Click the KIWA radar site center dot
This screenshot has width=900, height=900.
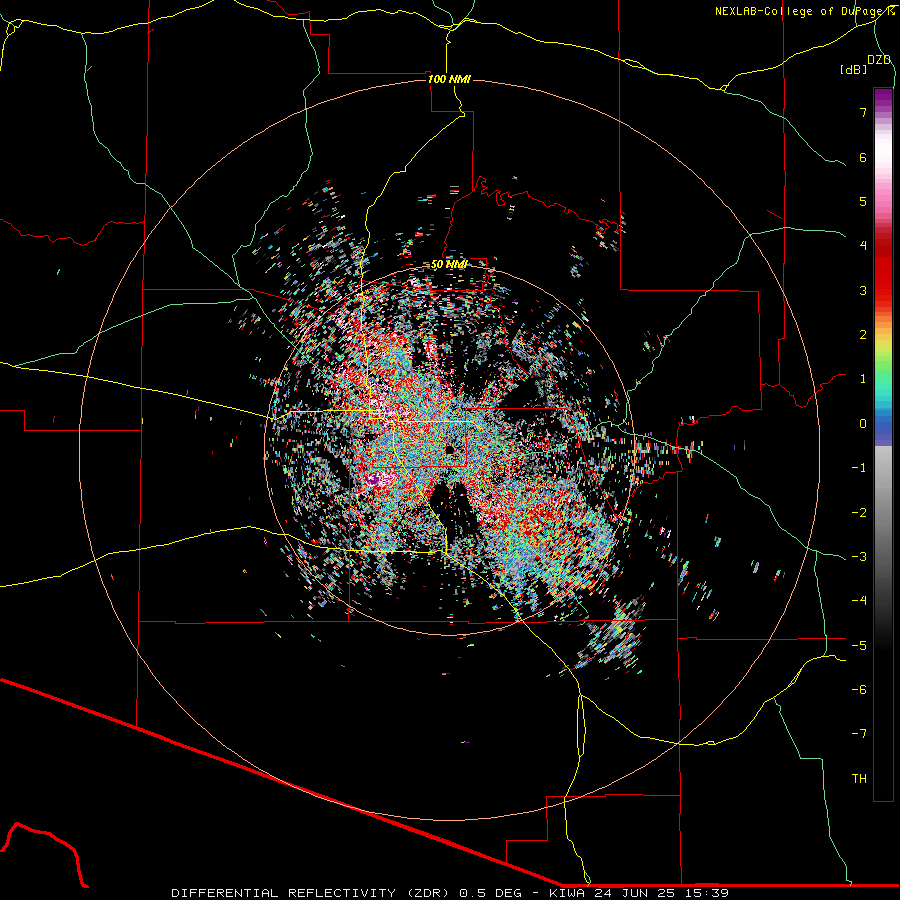[x=449, y=449]
